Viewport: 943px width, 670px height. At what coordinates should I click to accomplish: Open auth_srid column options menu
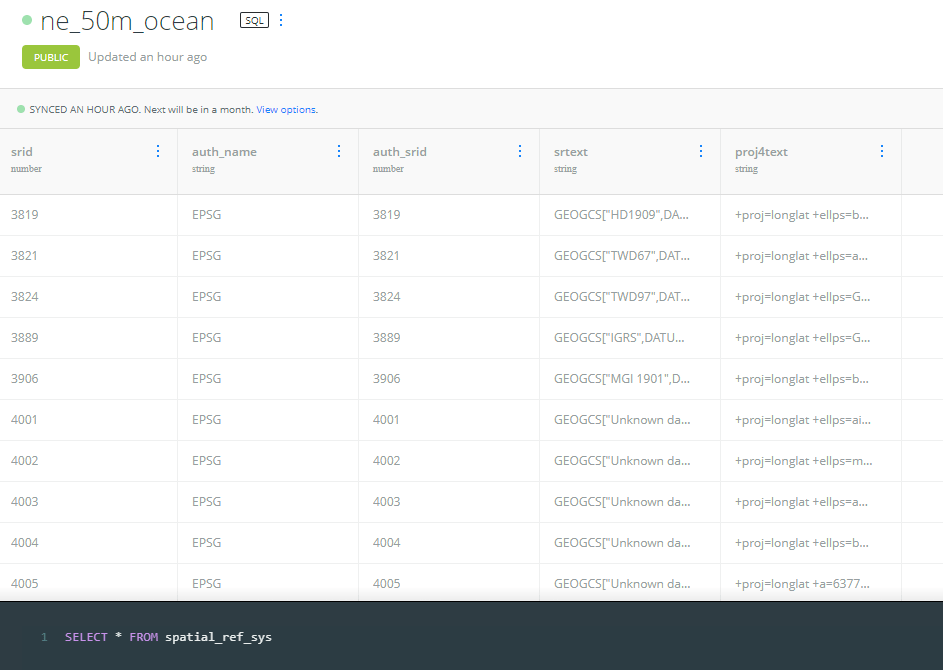(520, 151)
